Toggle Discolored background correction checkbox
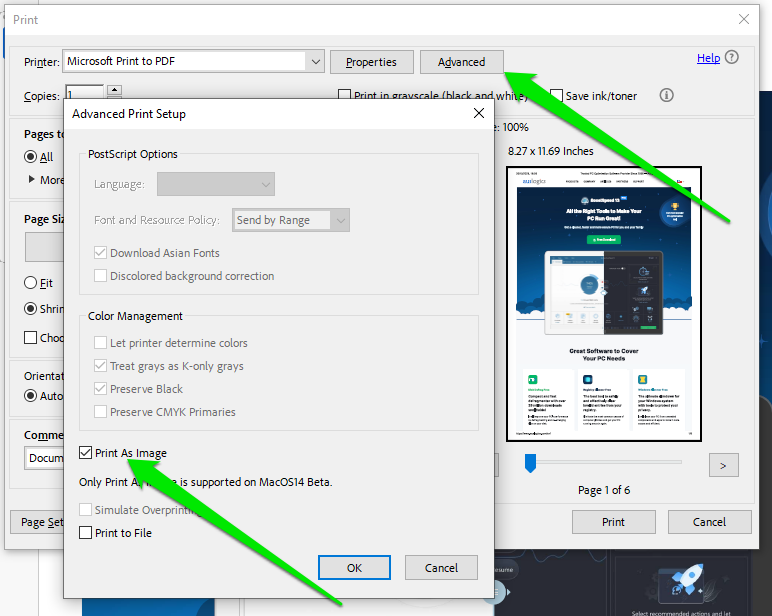This screenshot has height=616, width=772. point(100,275)
